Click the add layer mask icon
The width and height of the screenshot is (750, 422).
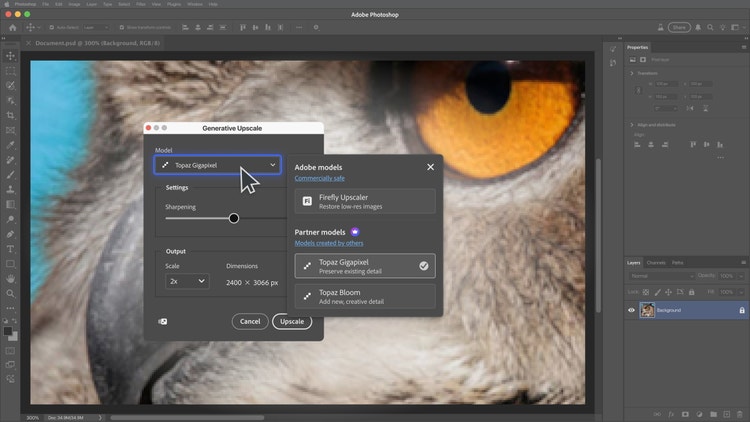[685, 414]
